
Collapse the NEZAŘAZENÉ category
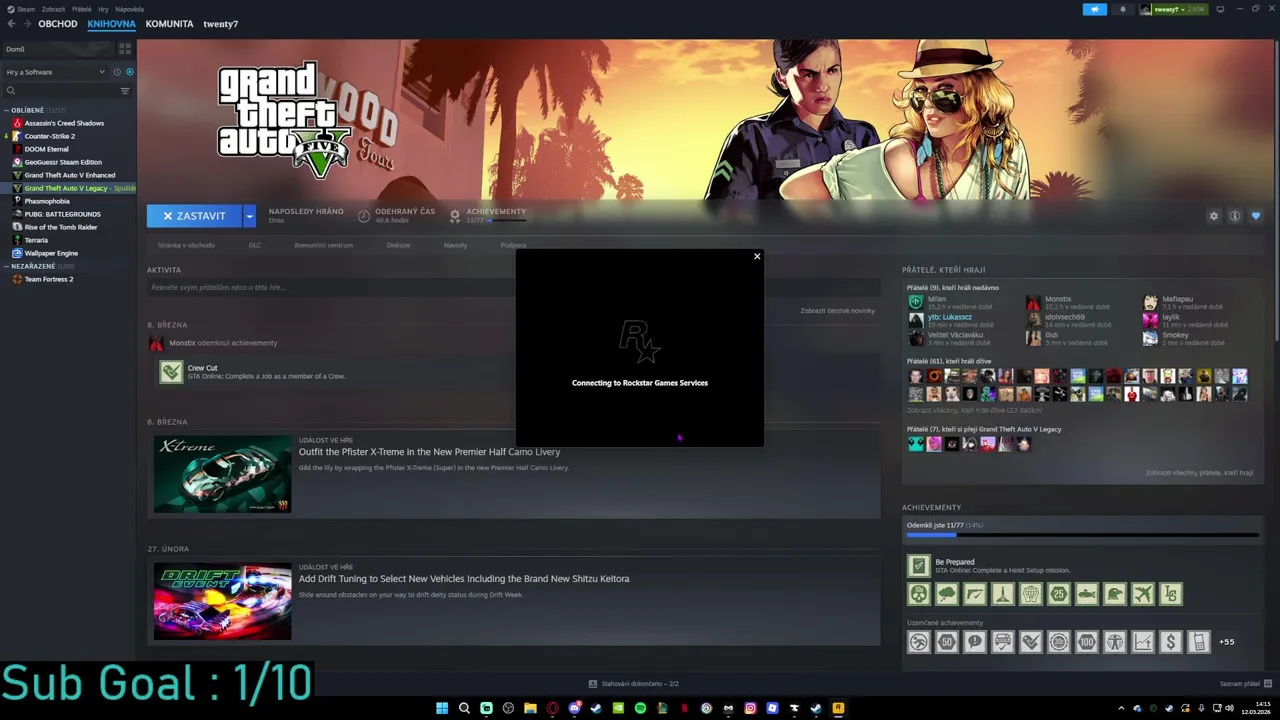tap(7, 266)
